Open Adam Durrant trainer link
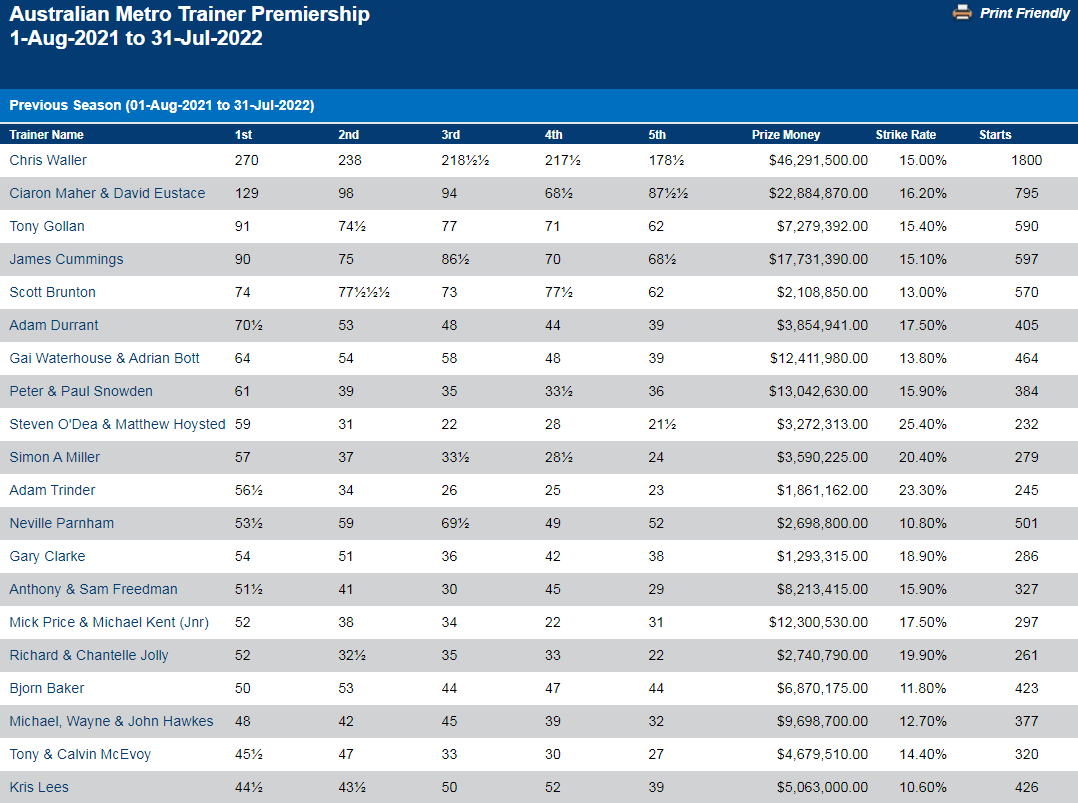Image resolution: width=1078 pixels, height=803 pixels. [54, 325]
